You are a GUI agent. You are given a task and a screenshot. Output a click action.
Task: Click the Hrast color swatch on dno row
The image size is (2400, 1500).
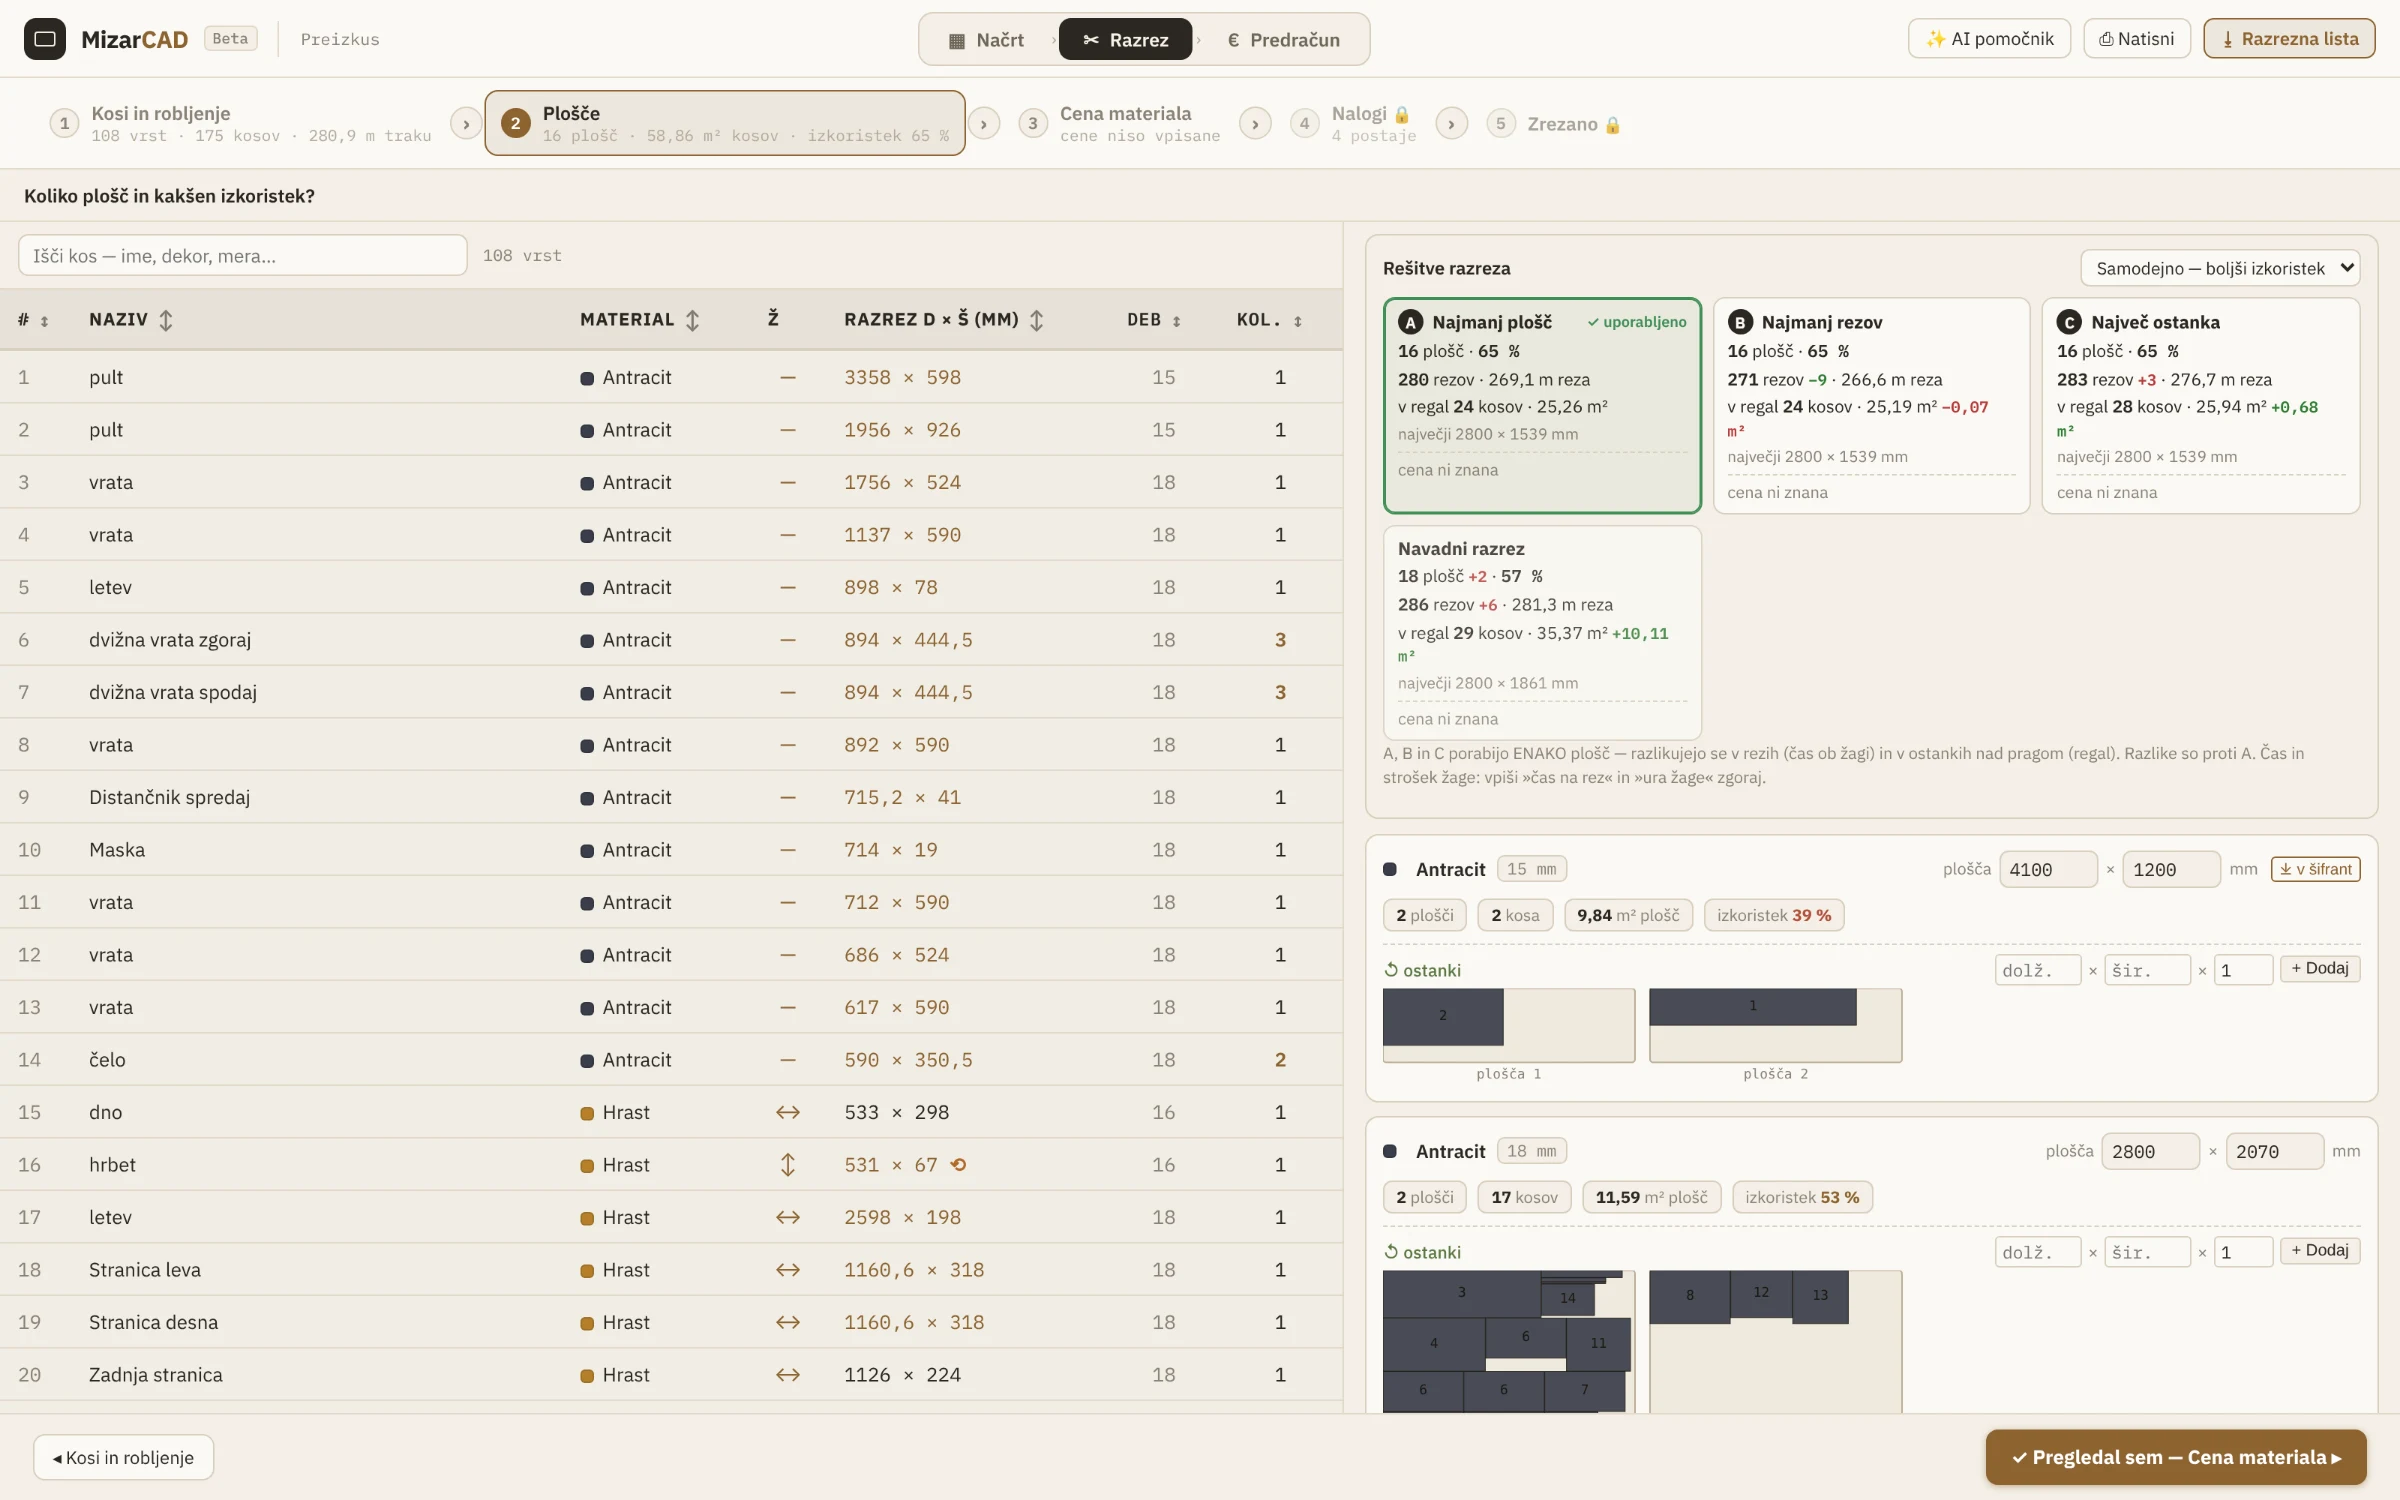(x=587, y=1113)
